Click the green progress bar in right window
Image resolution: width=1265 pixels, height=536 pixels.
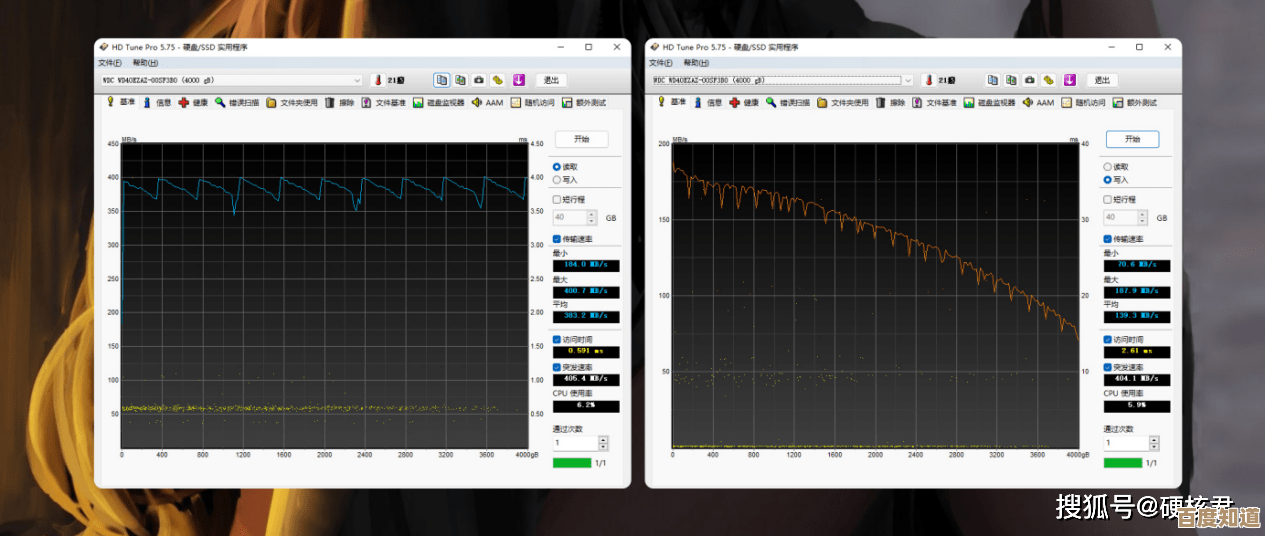(1122, 463)
